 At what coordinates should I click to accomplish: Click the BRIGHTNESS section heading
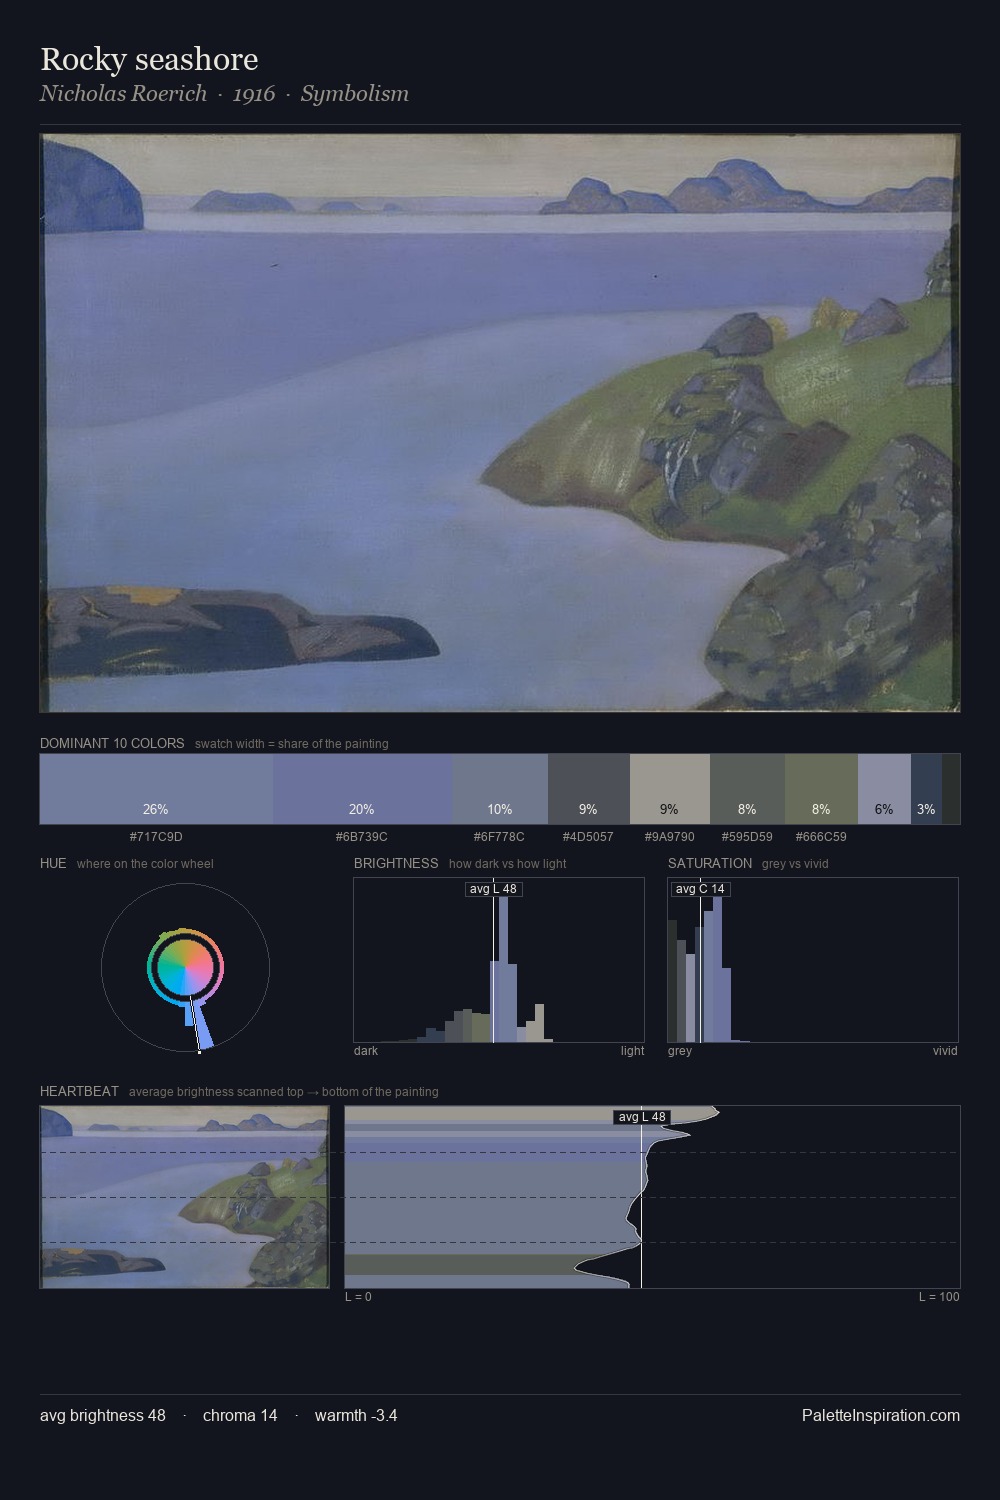(x=396, y=863)
